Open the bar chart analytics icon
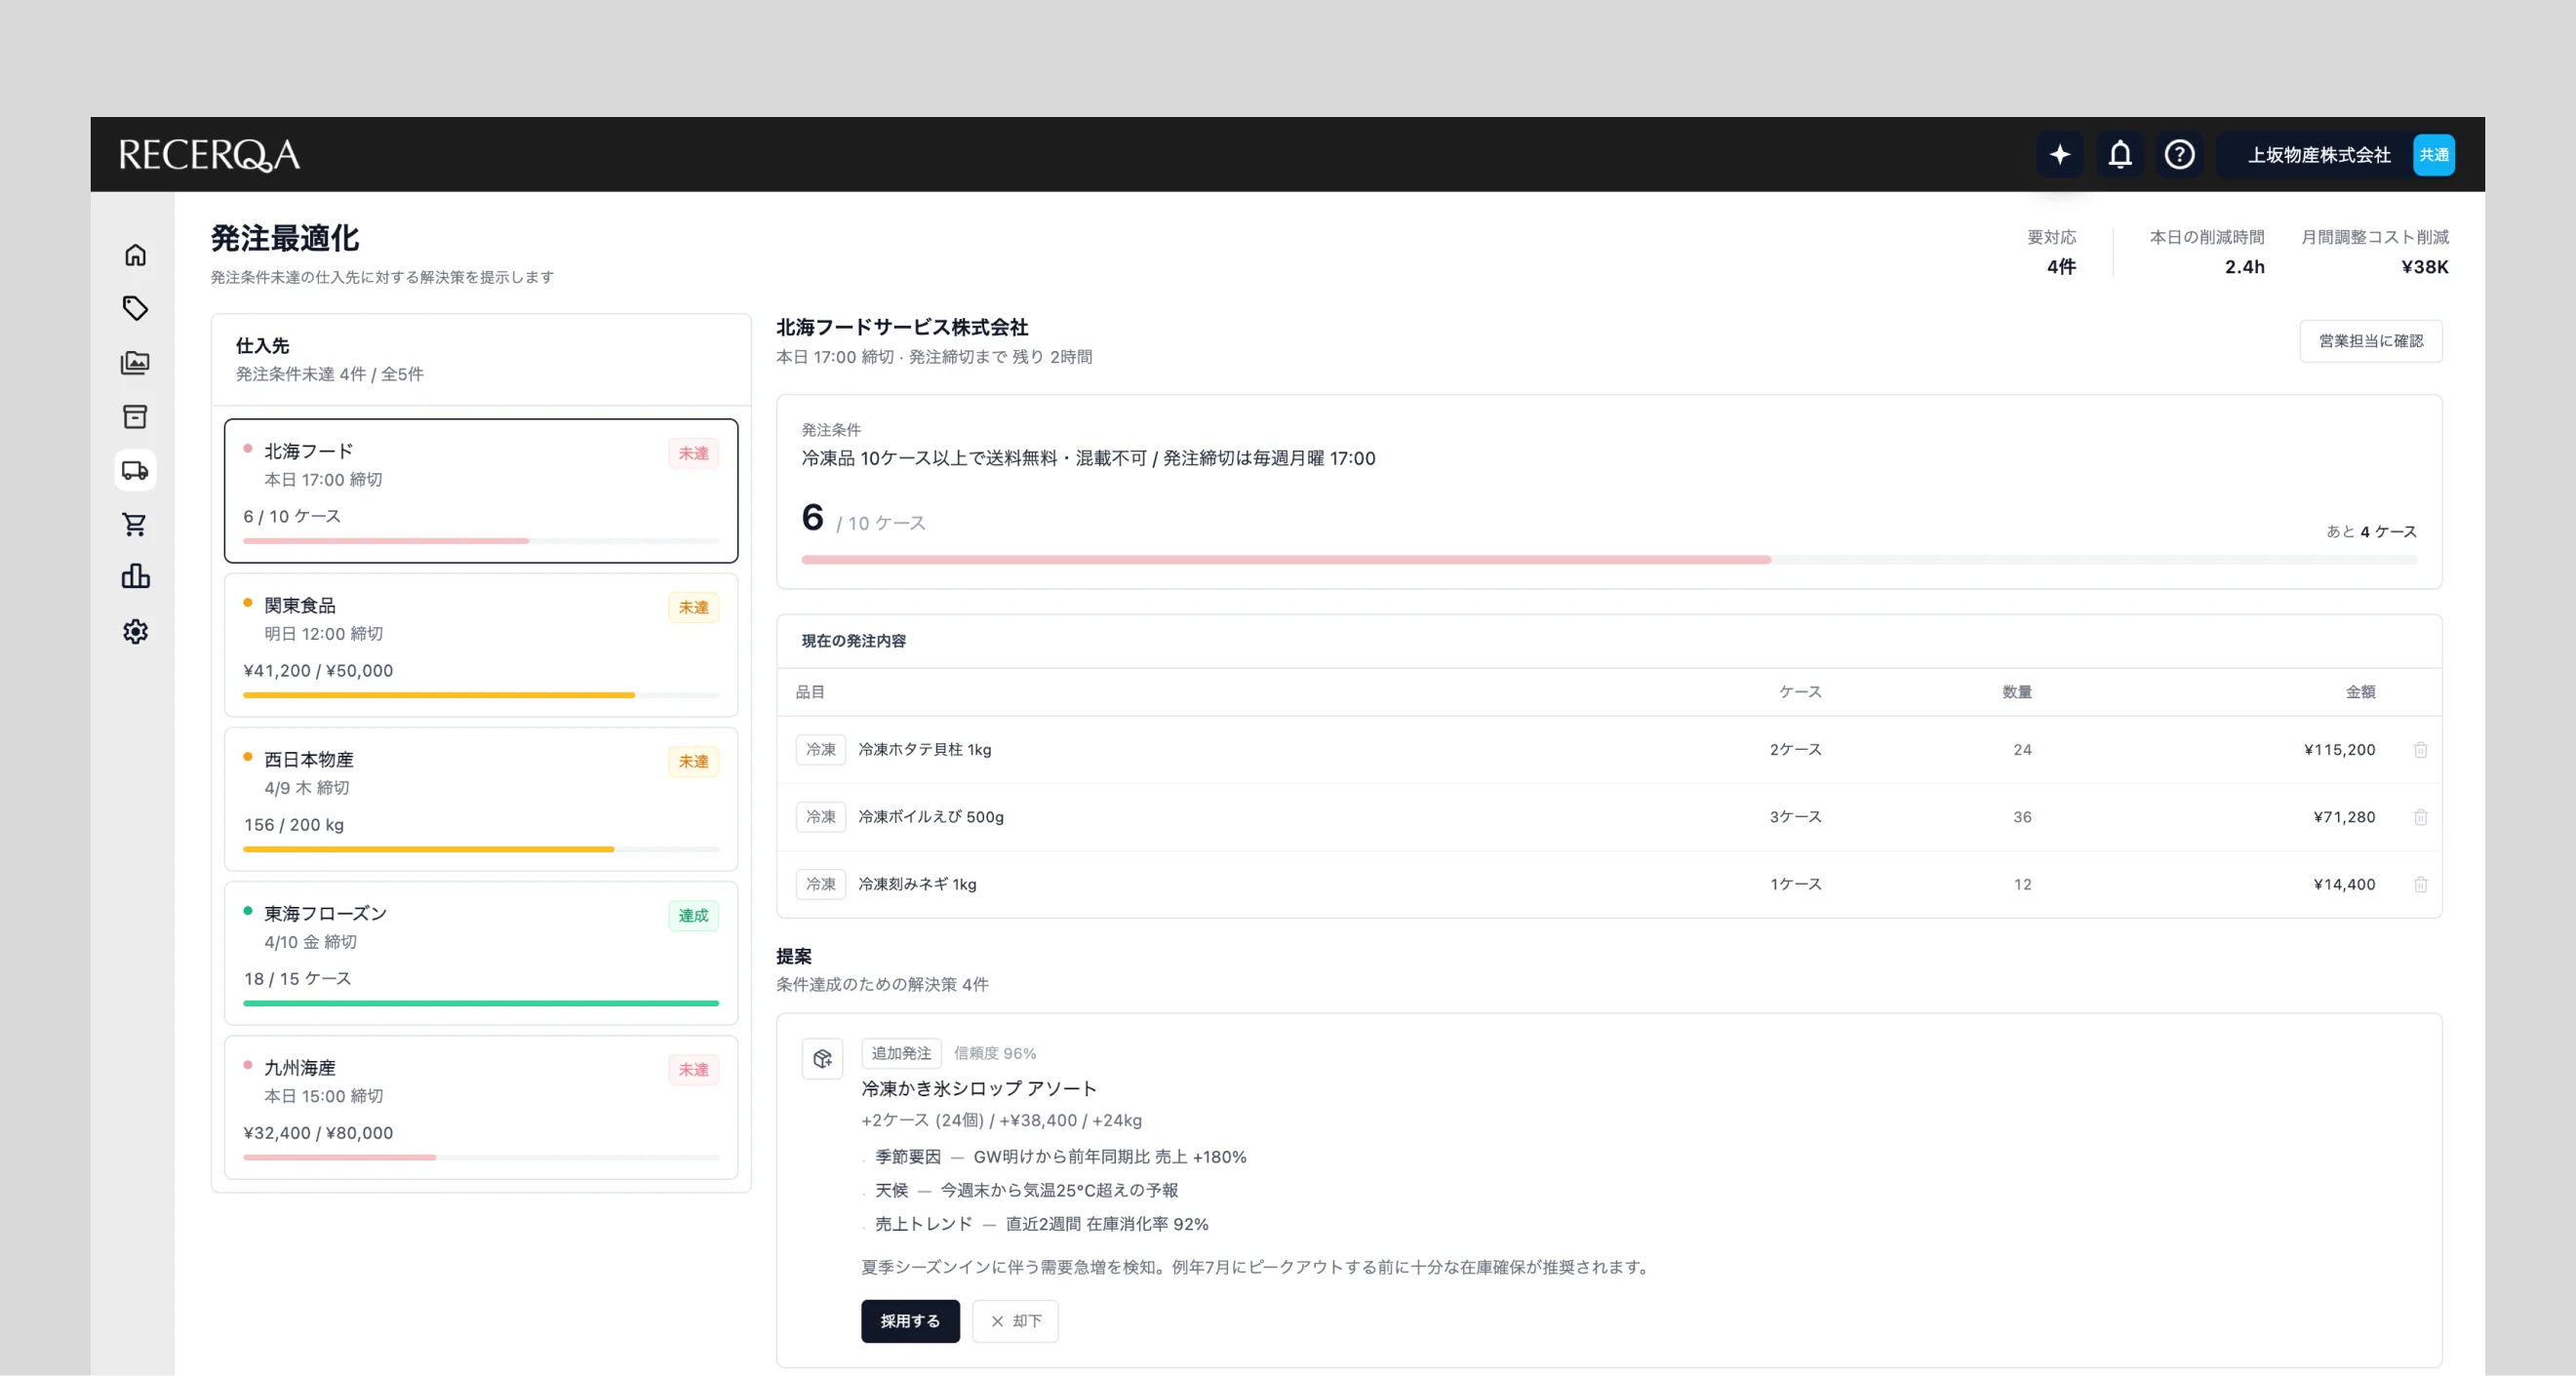This screenshot has height=1376, width=2576. click(135, 577)
